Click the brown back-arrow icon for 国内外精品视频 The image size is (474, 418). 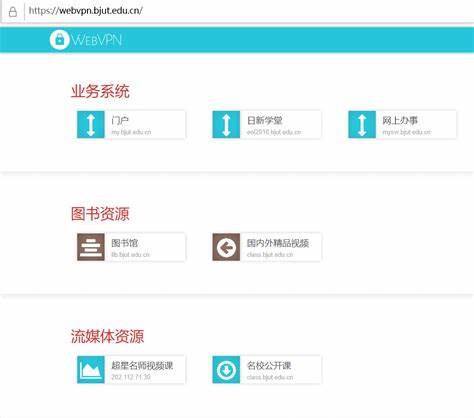(226, 247)
